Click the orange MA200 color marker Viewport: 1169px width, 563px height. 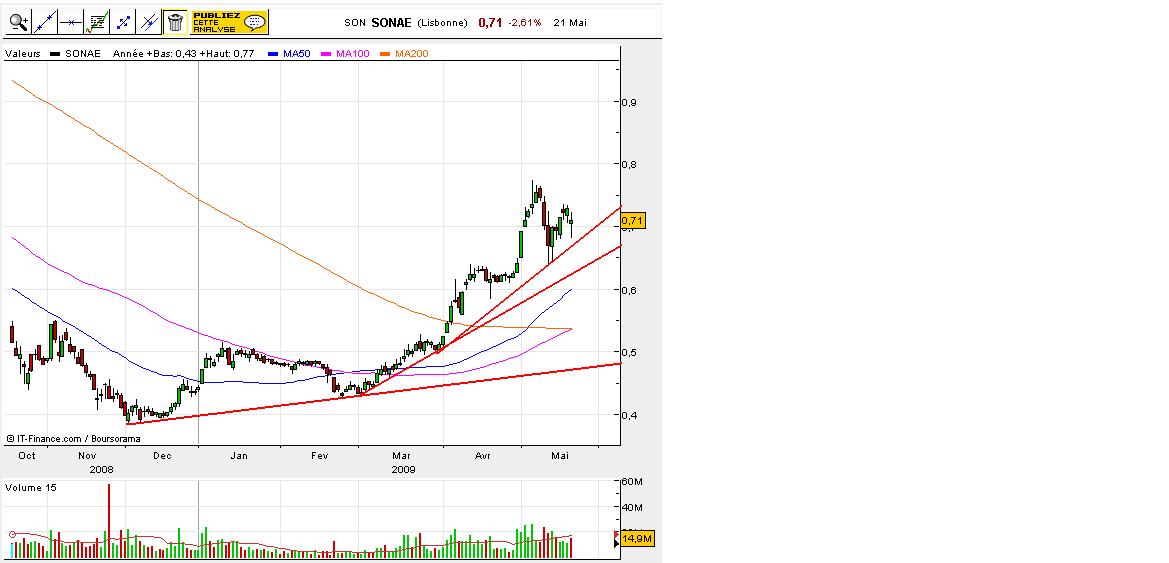click(x=385, y=54)
